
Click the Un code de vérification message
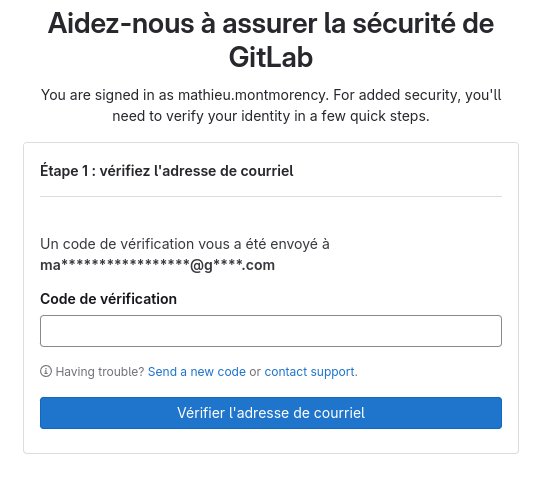click(185, 244)
